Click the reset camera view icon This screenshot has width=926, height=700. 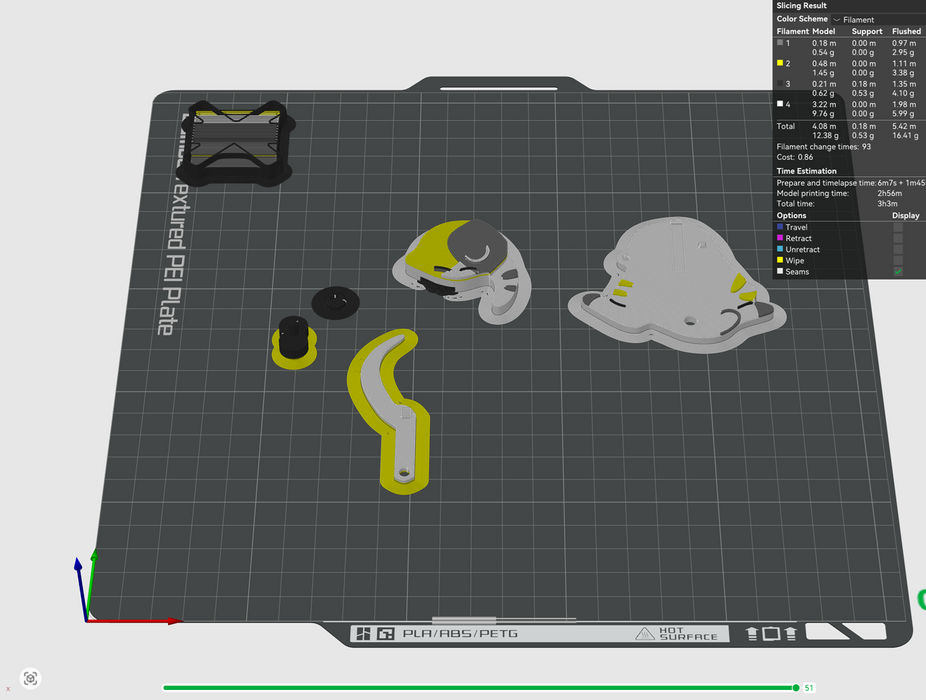coord(31,678)
